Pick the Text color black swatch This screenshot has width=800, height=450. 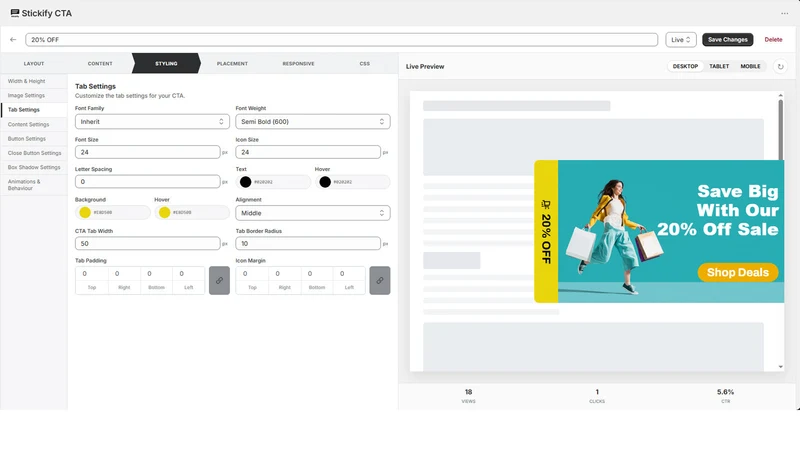coord(245,182)
